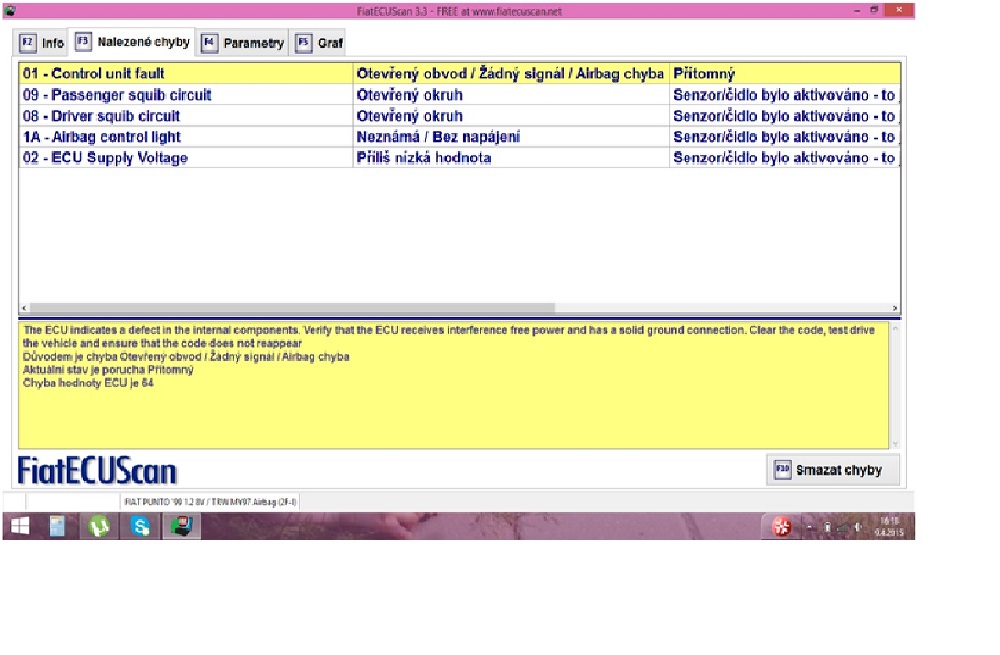The height and width of the screenshot is (655, 1000).
Task: Open Skype from the taskbar
Action: [139, 526]
